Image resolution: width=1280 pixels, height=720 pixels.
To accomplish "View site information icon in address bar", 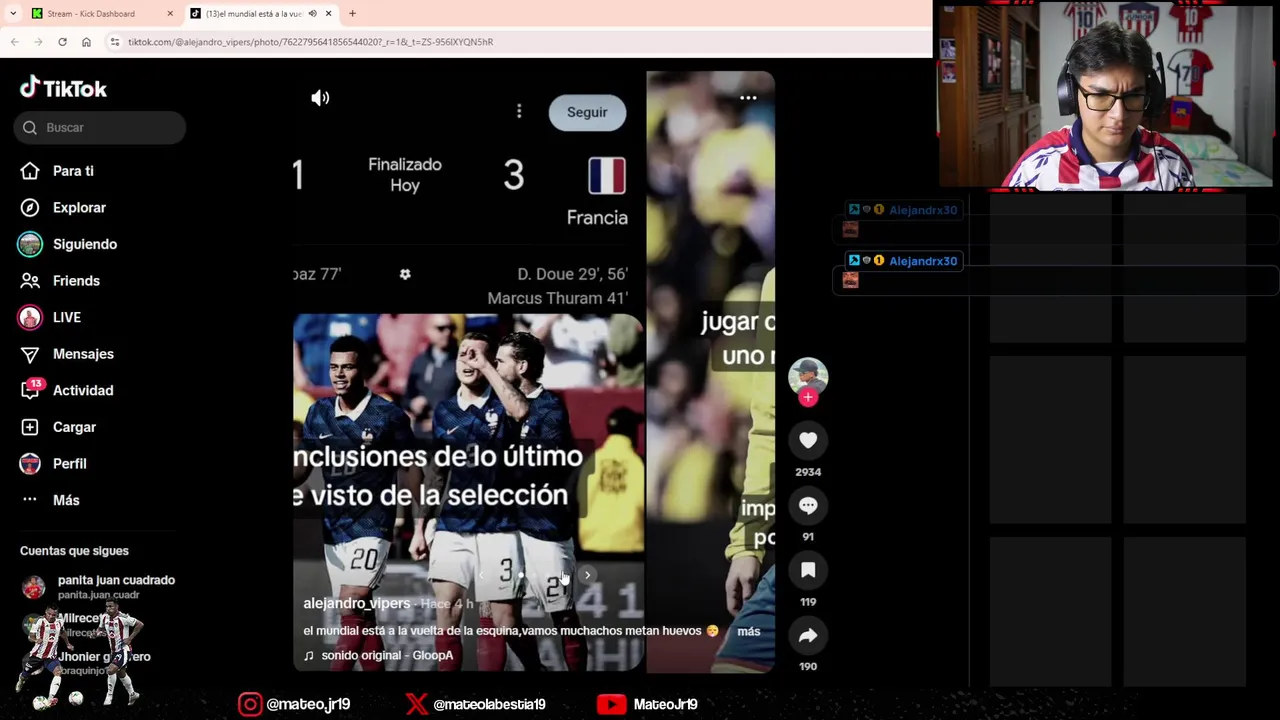I will (x=115, y=42).
